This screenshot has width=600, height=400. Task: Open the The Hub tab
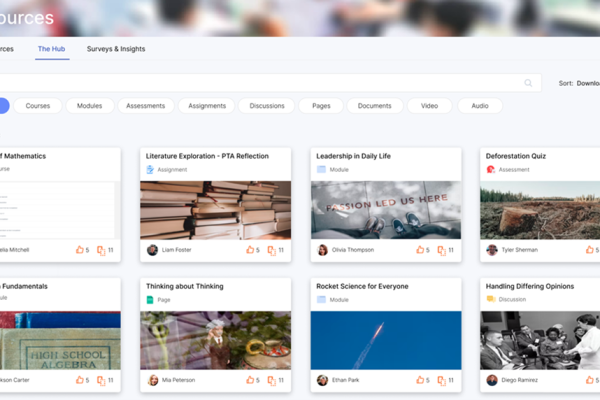52,49
